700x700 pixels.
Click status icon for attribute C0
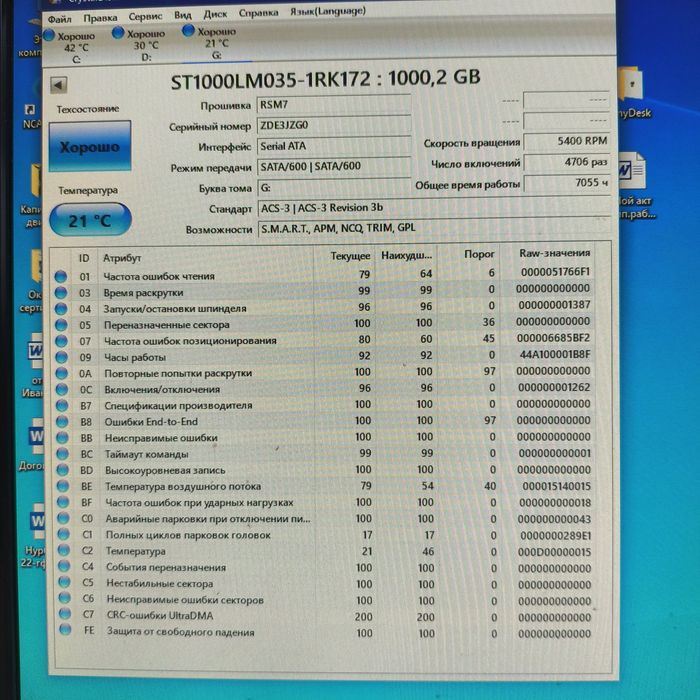pyautogui.click(x=63, y=518)
